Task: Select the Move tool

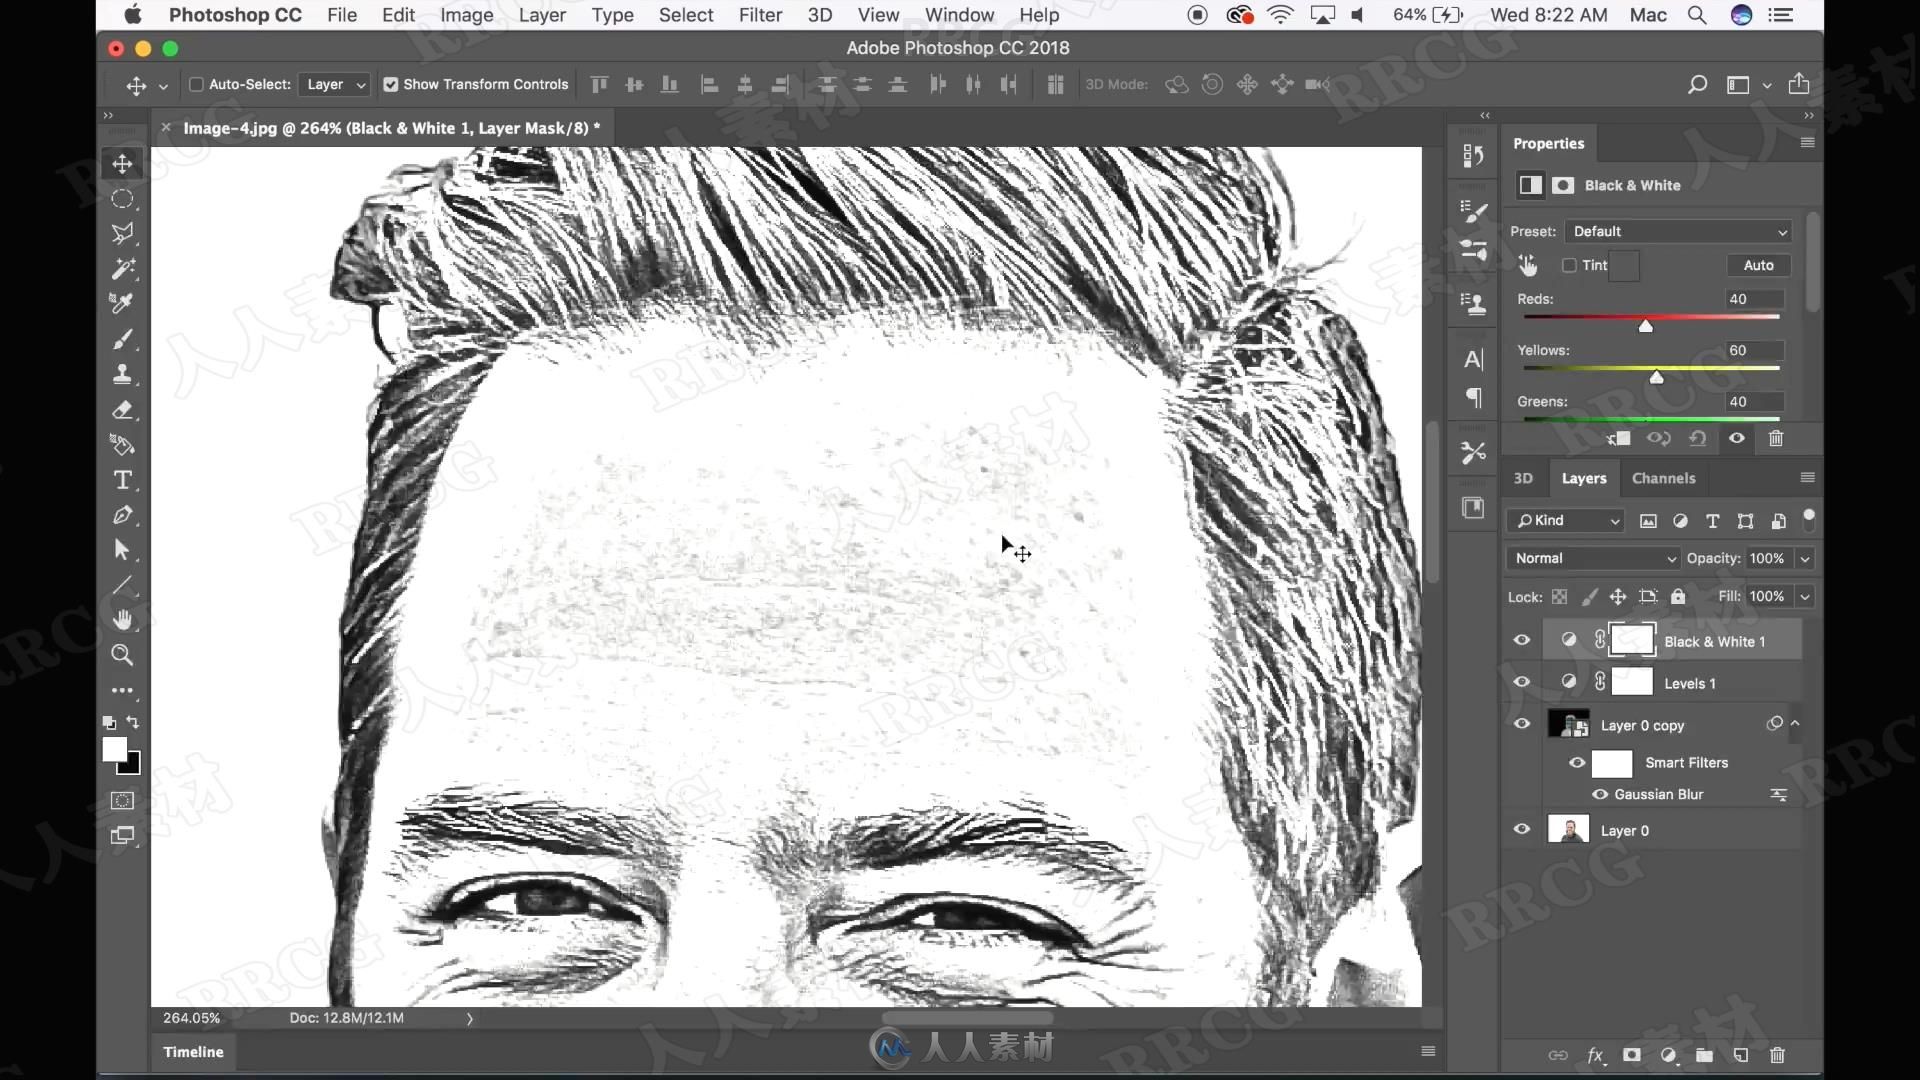Action: tap(123, 162)
